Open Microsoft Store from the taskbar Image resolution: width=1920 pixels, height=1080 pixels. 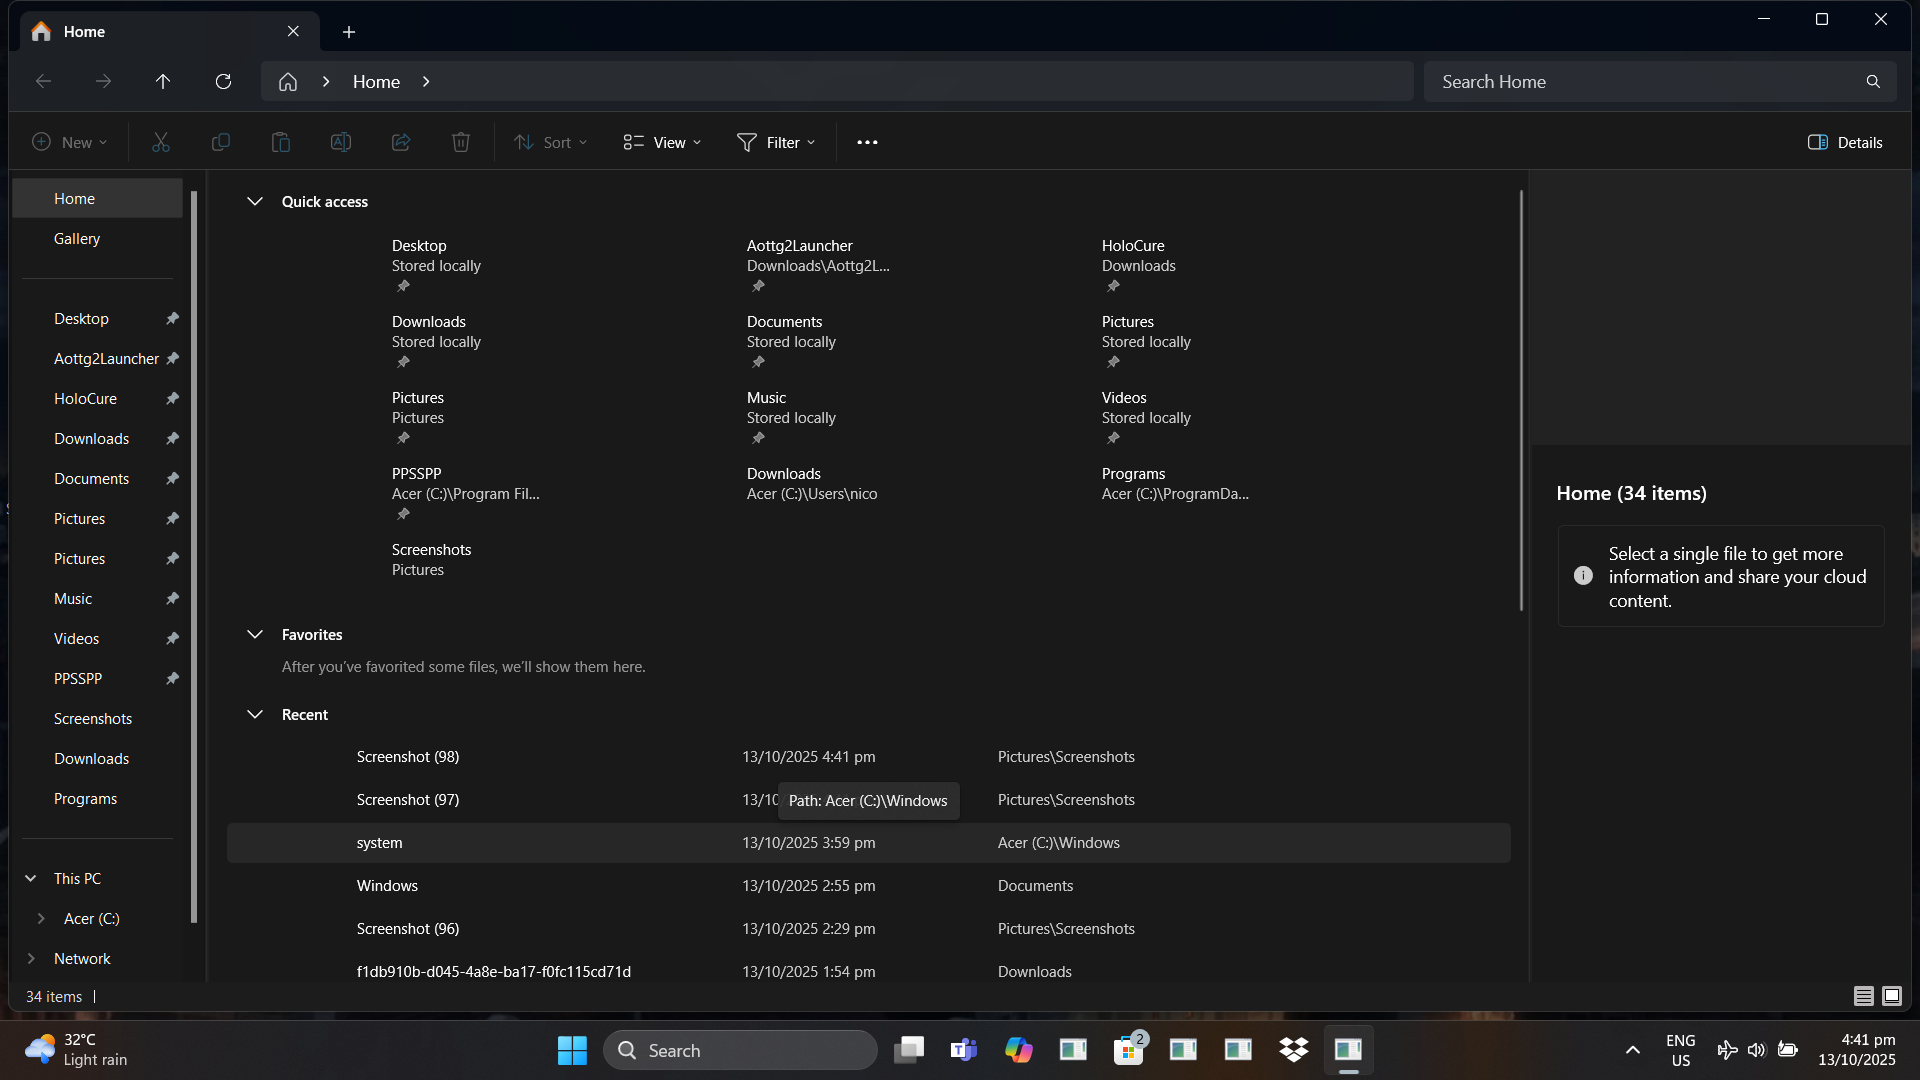point(1129,1050)
